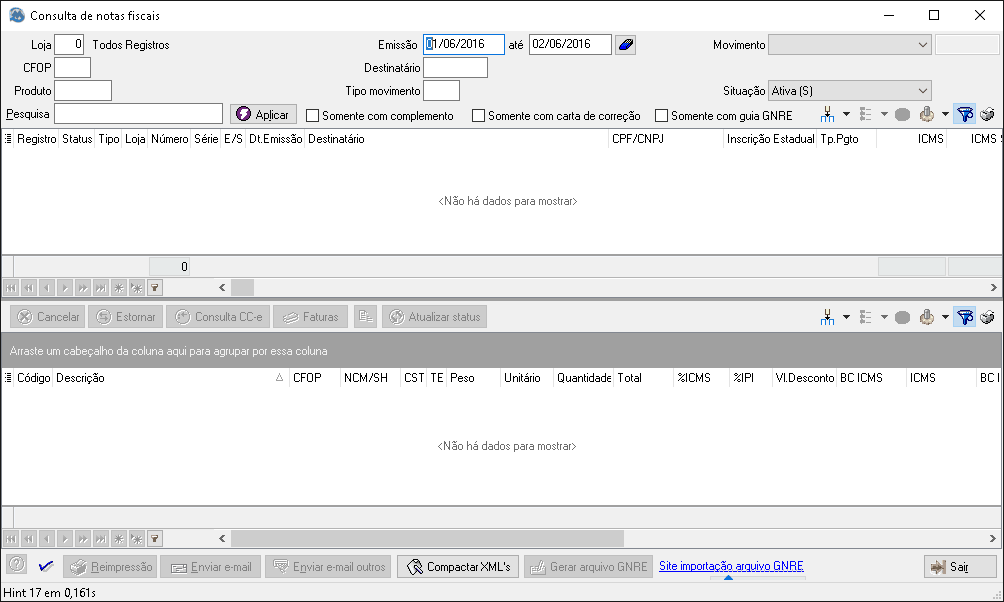Click the stamp tool icon in the upper toolbar
Viewport: 1004px width, 602px height.
coord(927,115)
